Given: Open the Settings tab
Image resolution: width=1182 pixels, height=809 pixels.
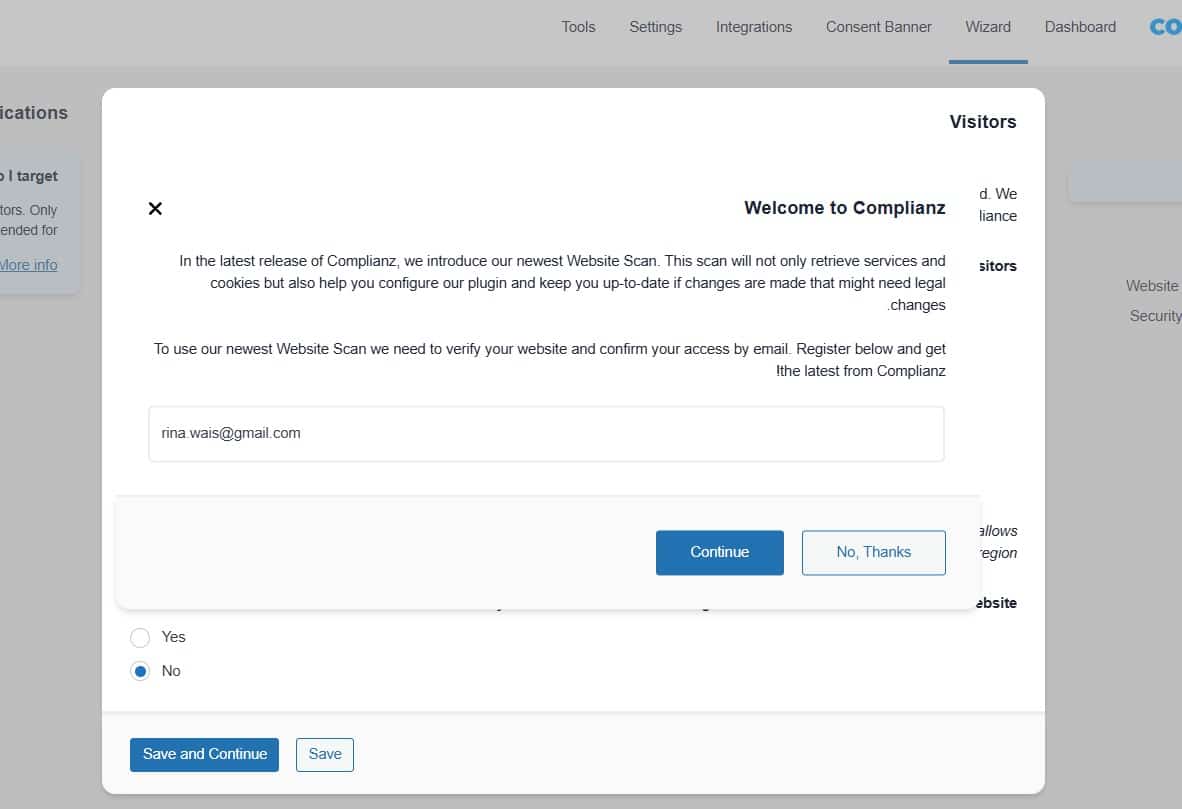Looking at the screenshot, I should pyautogui.click(x=655, y=27).
